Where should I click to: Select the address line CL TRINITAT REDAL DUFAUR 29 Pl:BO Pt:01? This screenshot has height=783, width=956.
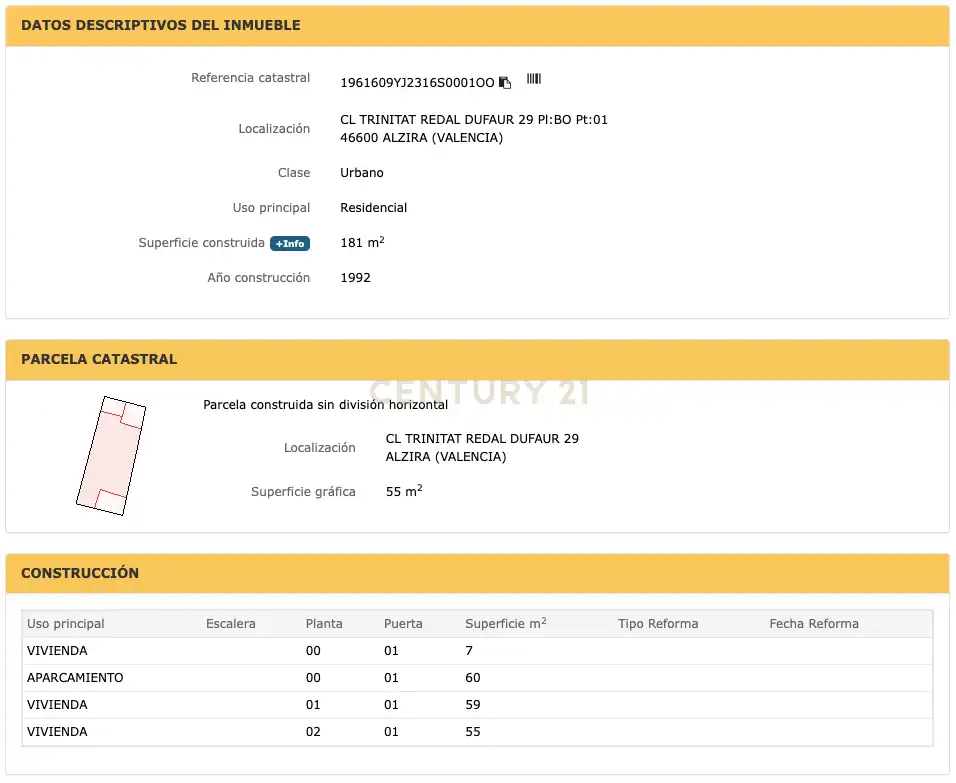point(474,120)
